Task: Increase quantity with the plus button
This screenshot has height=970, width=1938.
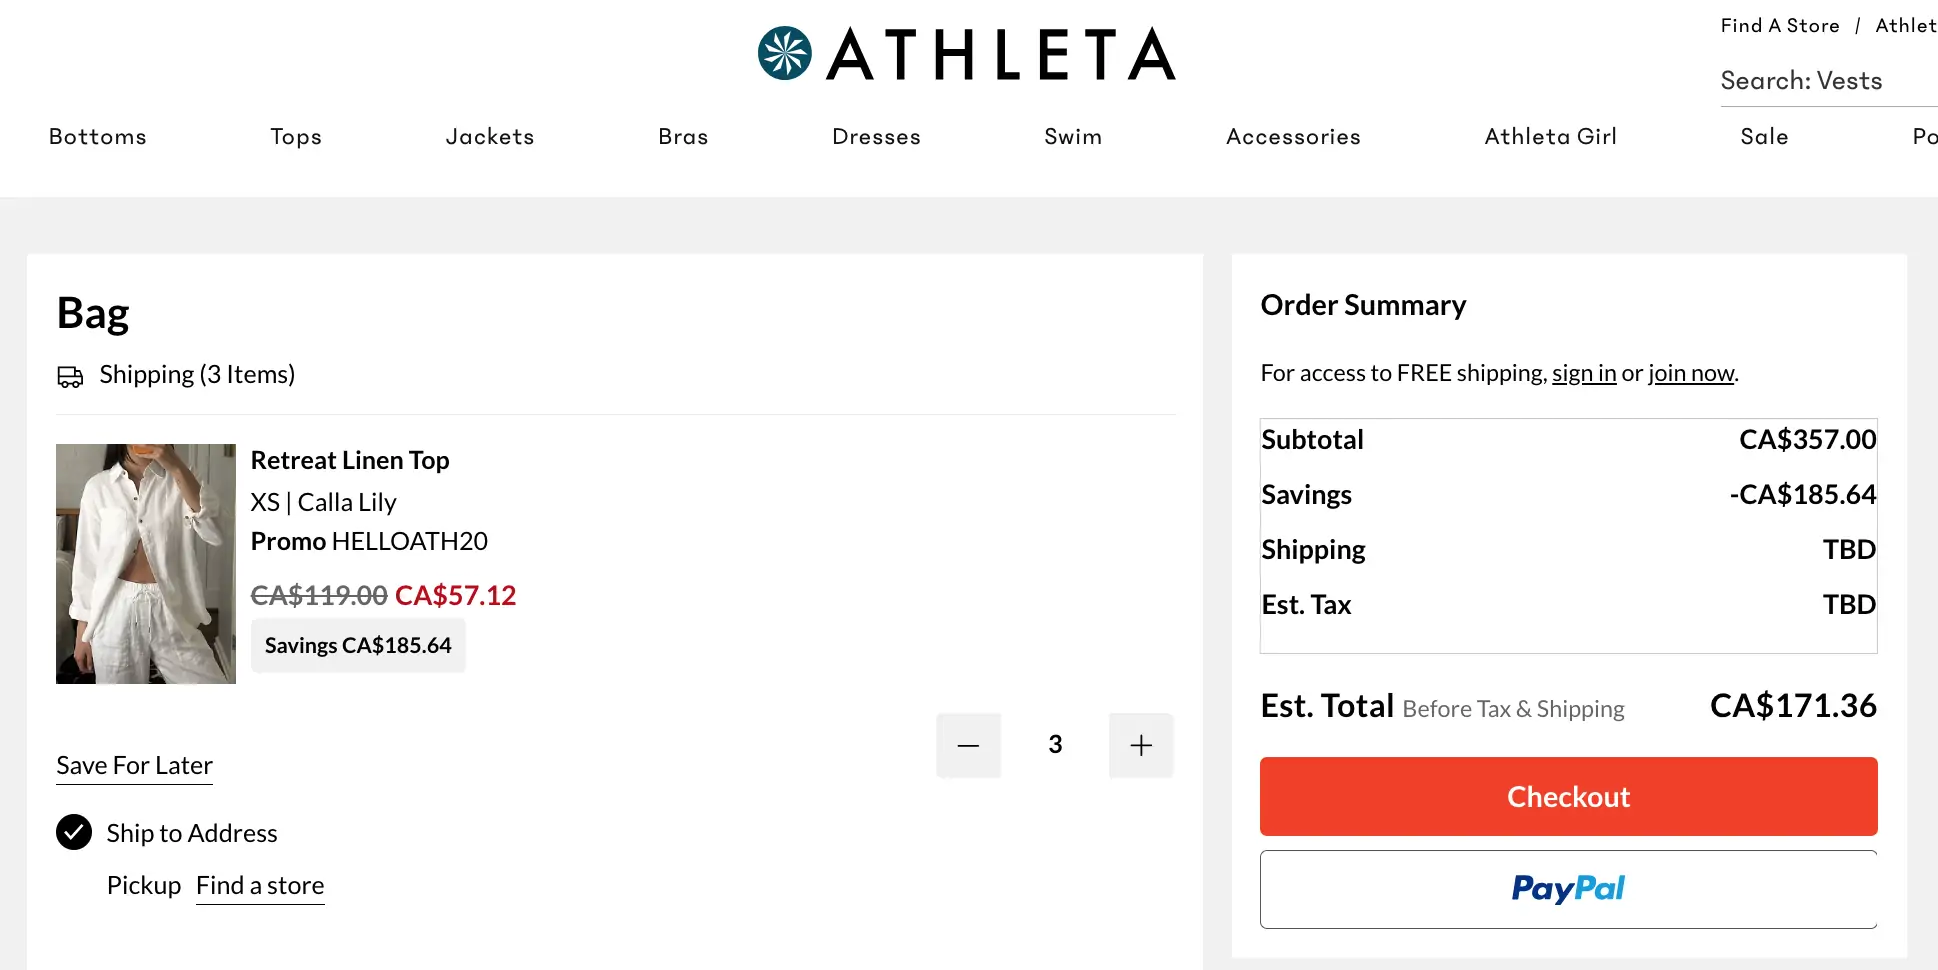Action: [x=1141, y=745]
